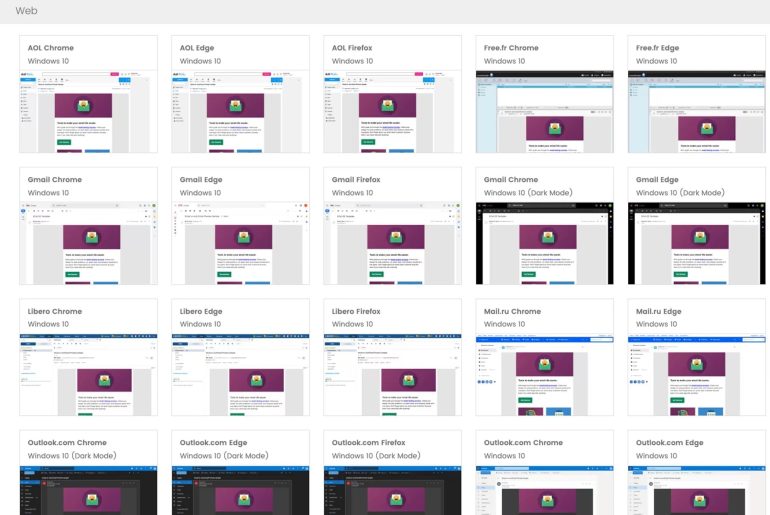Select the Libero Firefox preview thumbnail
This screenshot has width=770, height=515.
point(392,374)
